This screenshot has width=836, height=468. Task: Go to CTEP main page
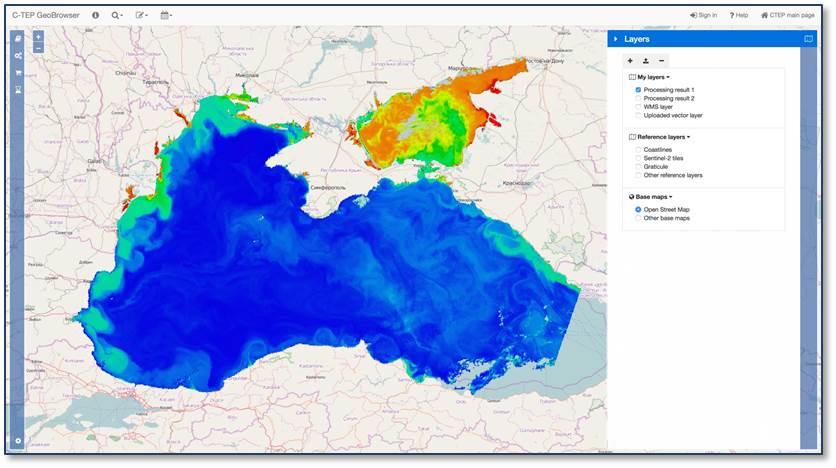click(788, 15)
